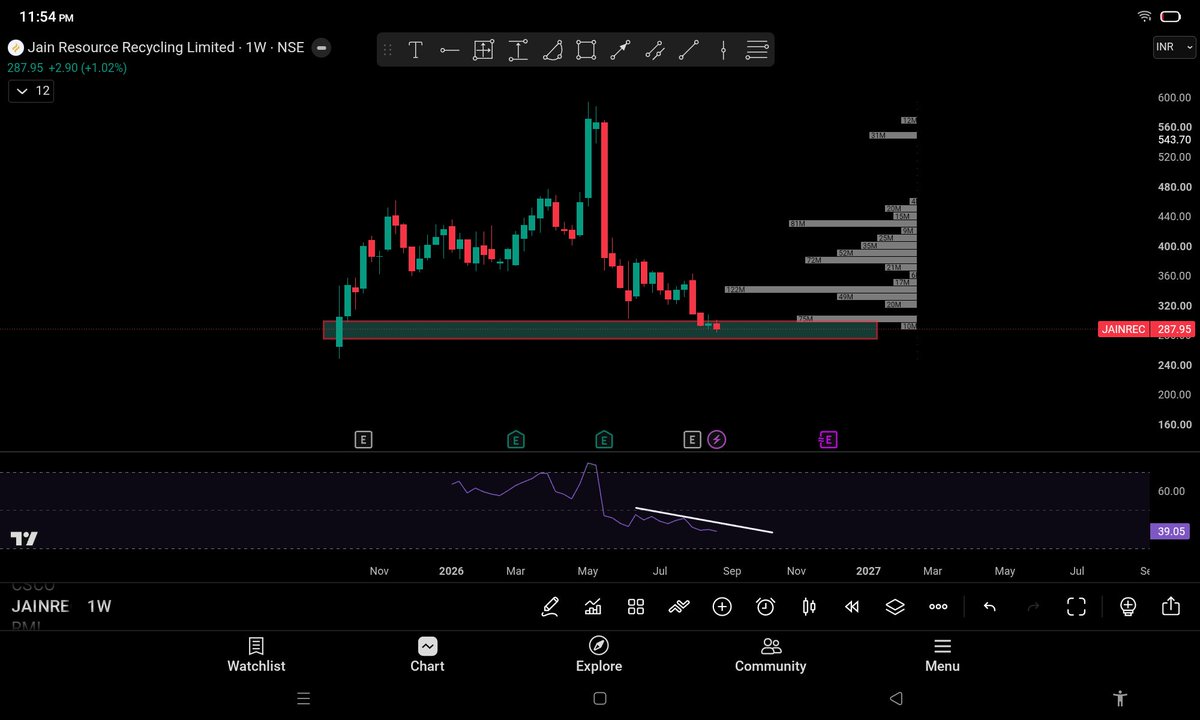Enter fullscreen chart mode
This screenshot has height=720, width=1200.
(x=1076, y=606)
